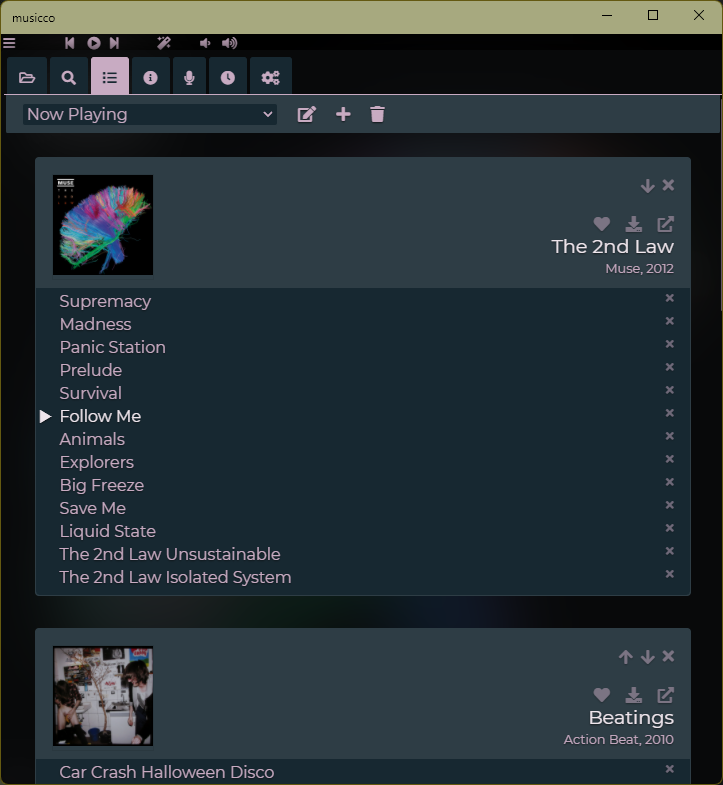The image size is (723, 785).
Task: Edit playlist with the pencil icon
Action: click(306, 115)
